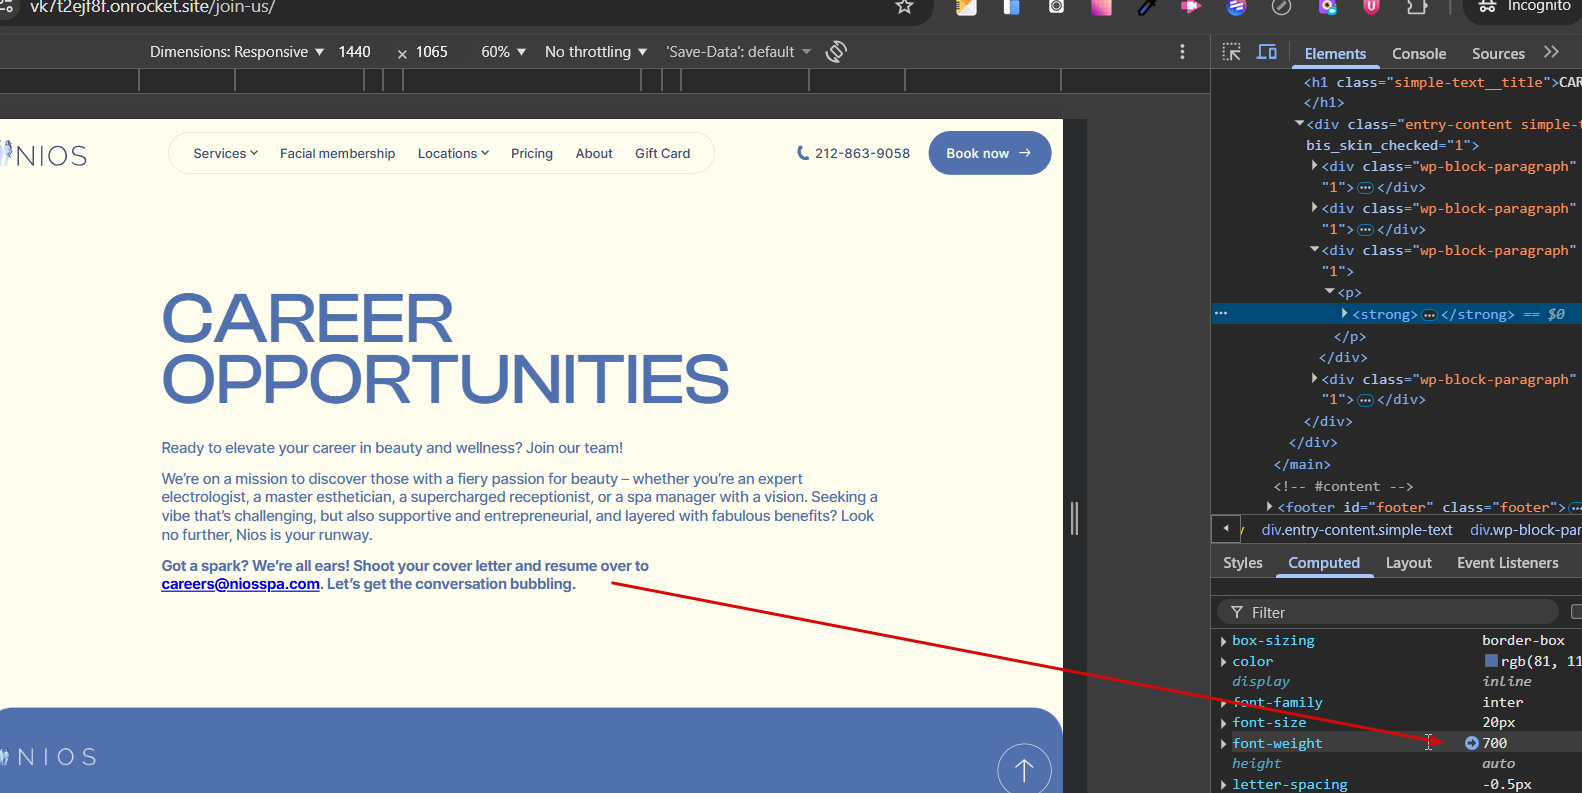Expand the strong element node
1582x793 pixels.
(x=1344, y=314)
